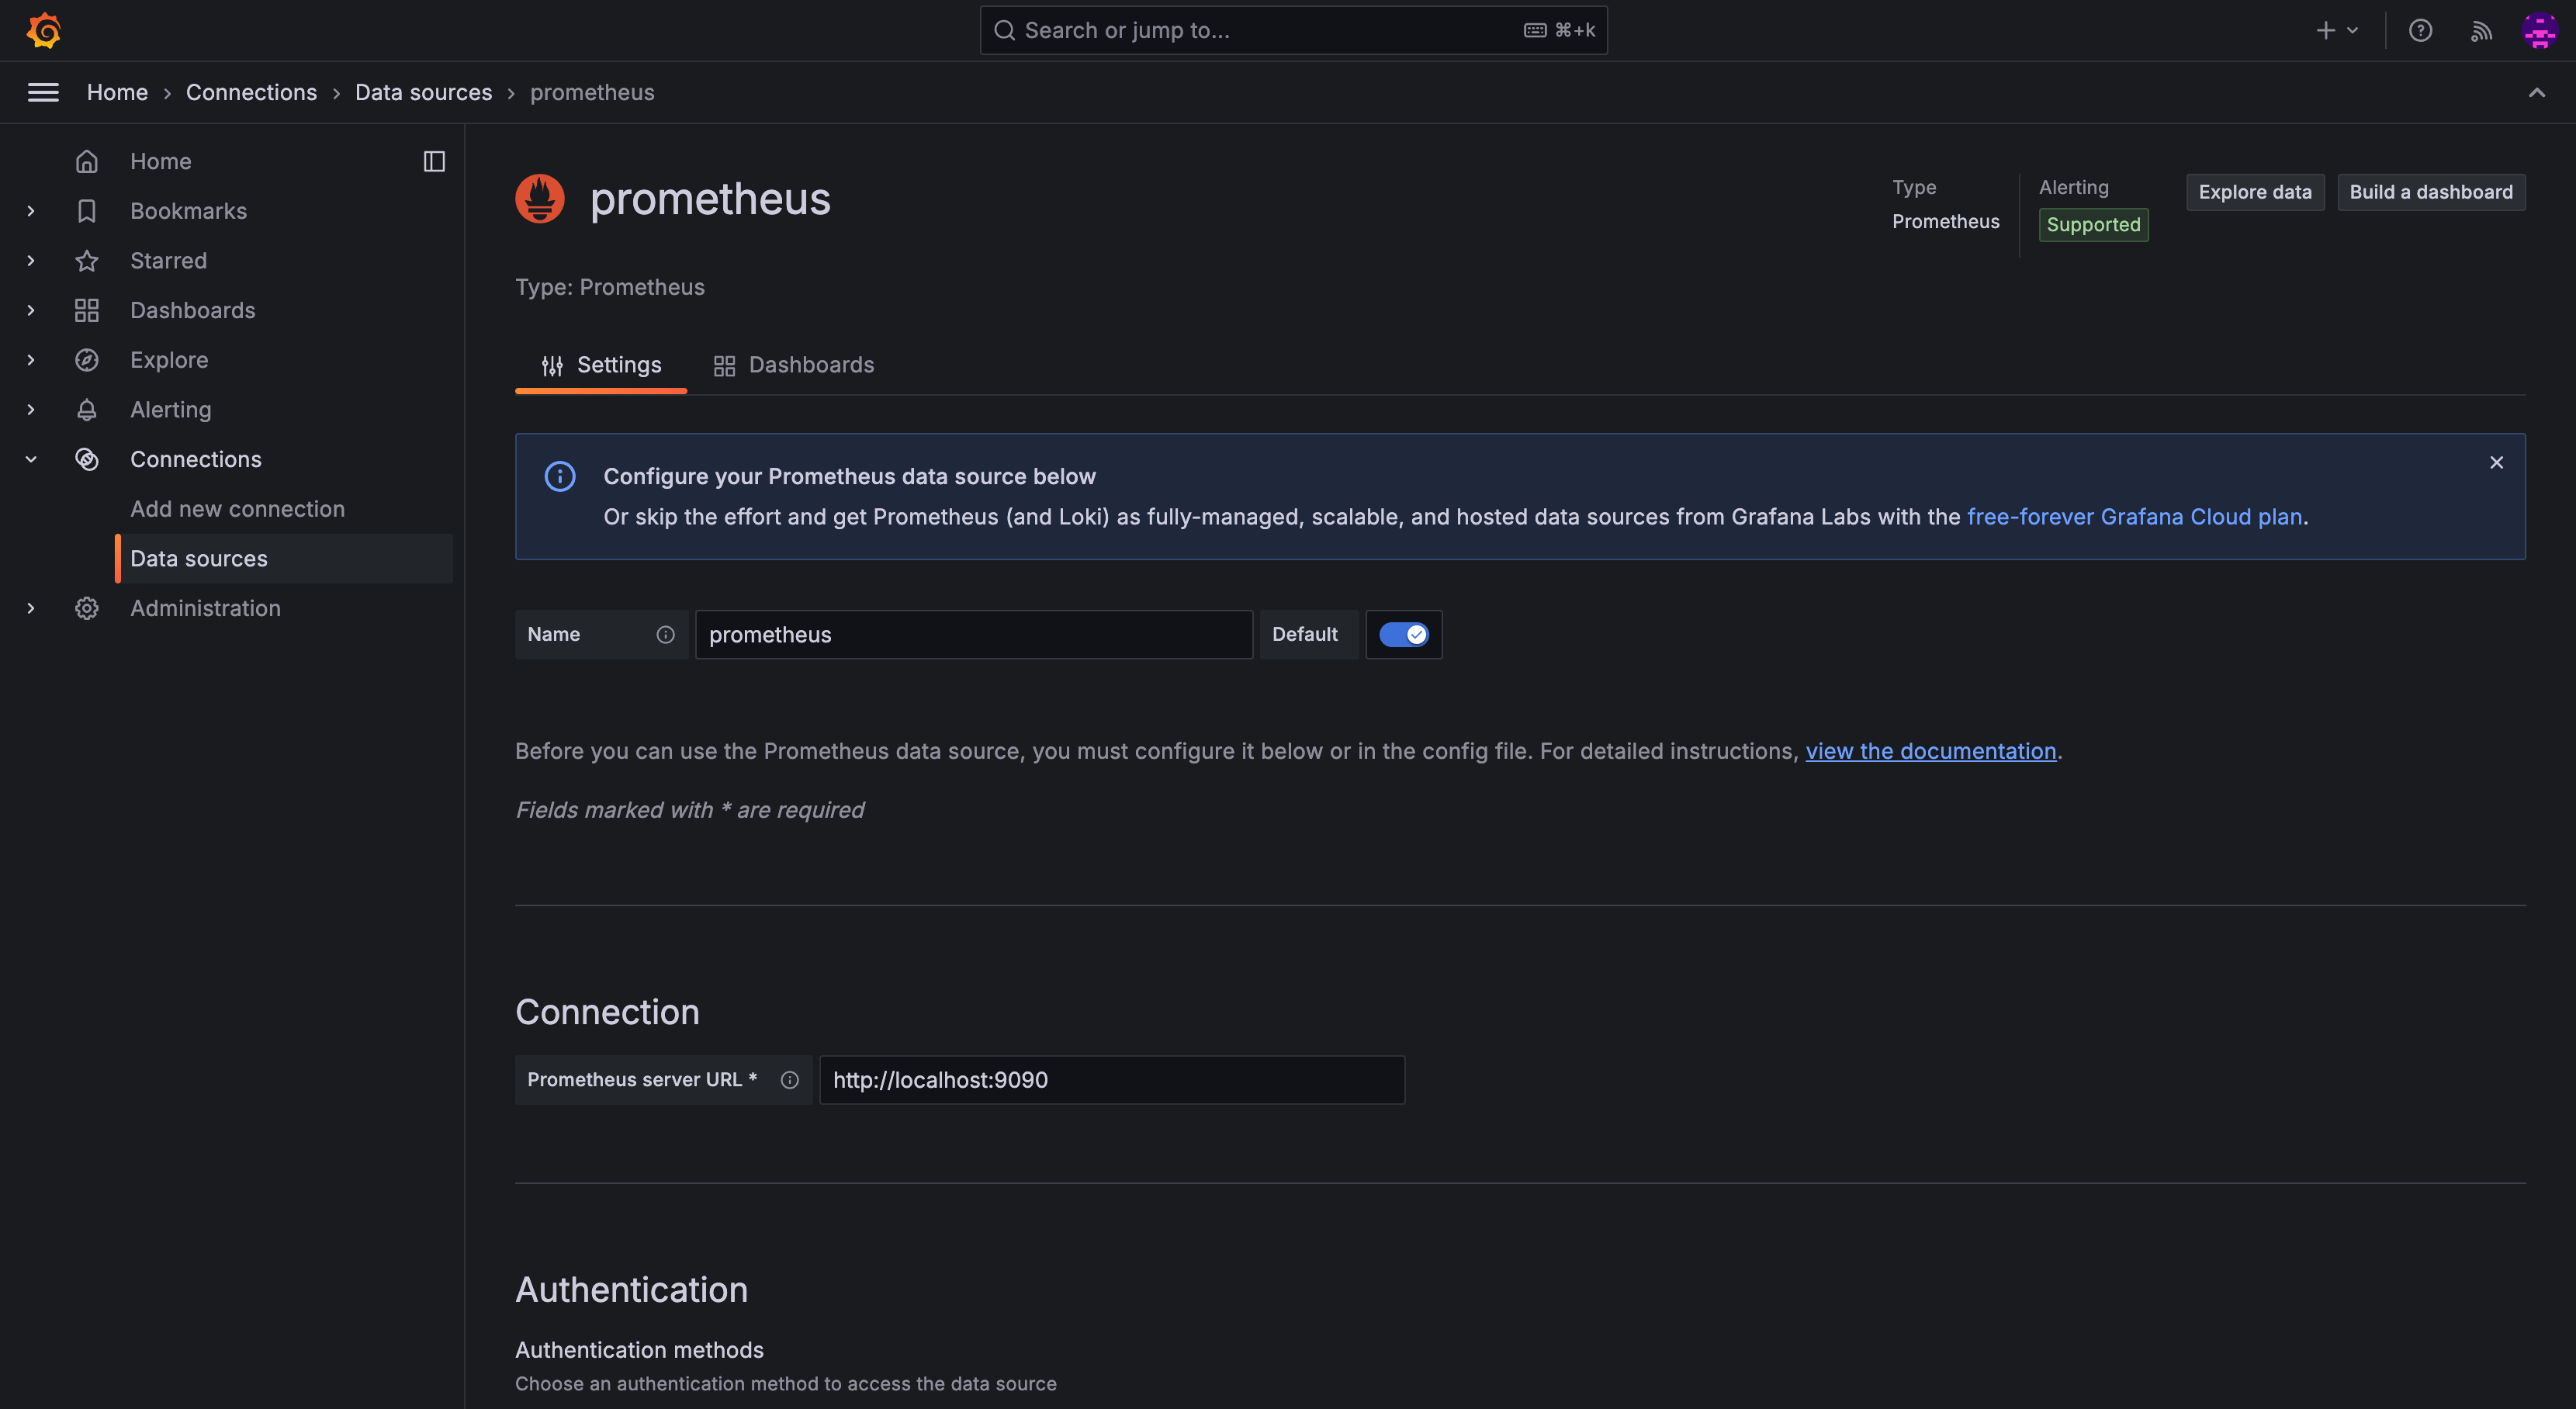Disable the Default data source toggle
2576x1409 pixels.
1403,634
